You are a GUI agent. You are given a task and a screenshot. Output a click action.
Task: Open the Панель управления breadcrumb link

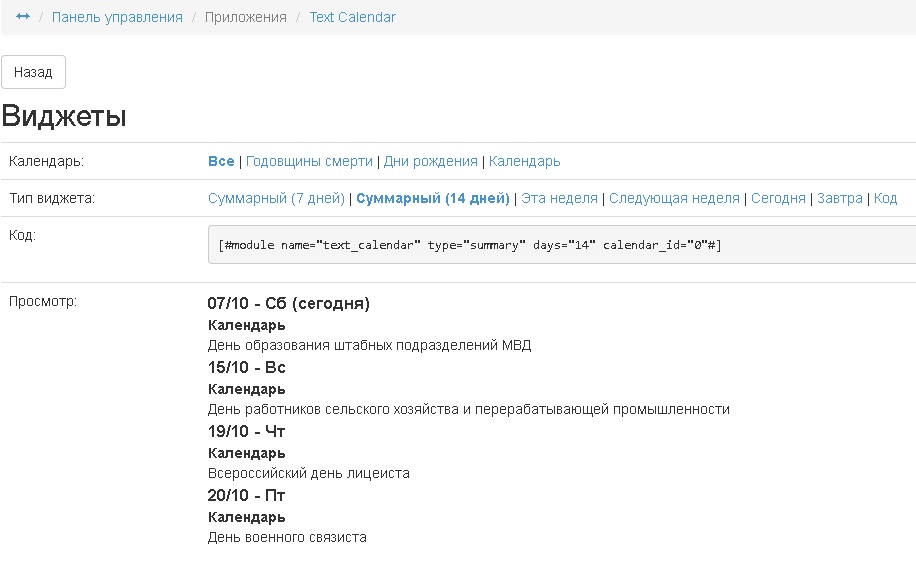(x=117, y=17)
